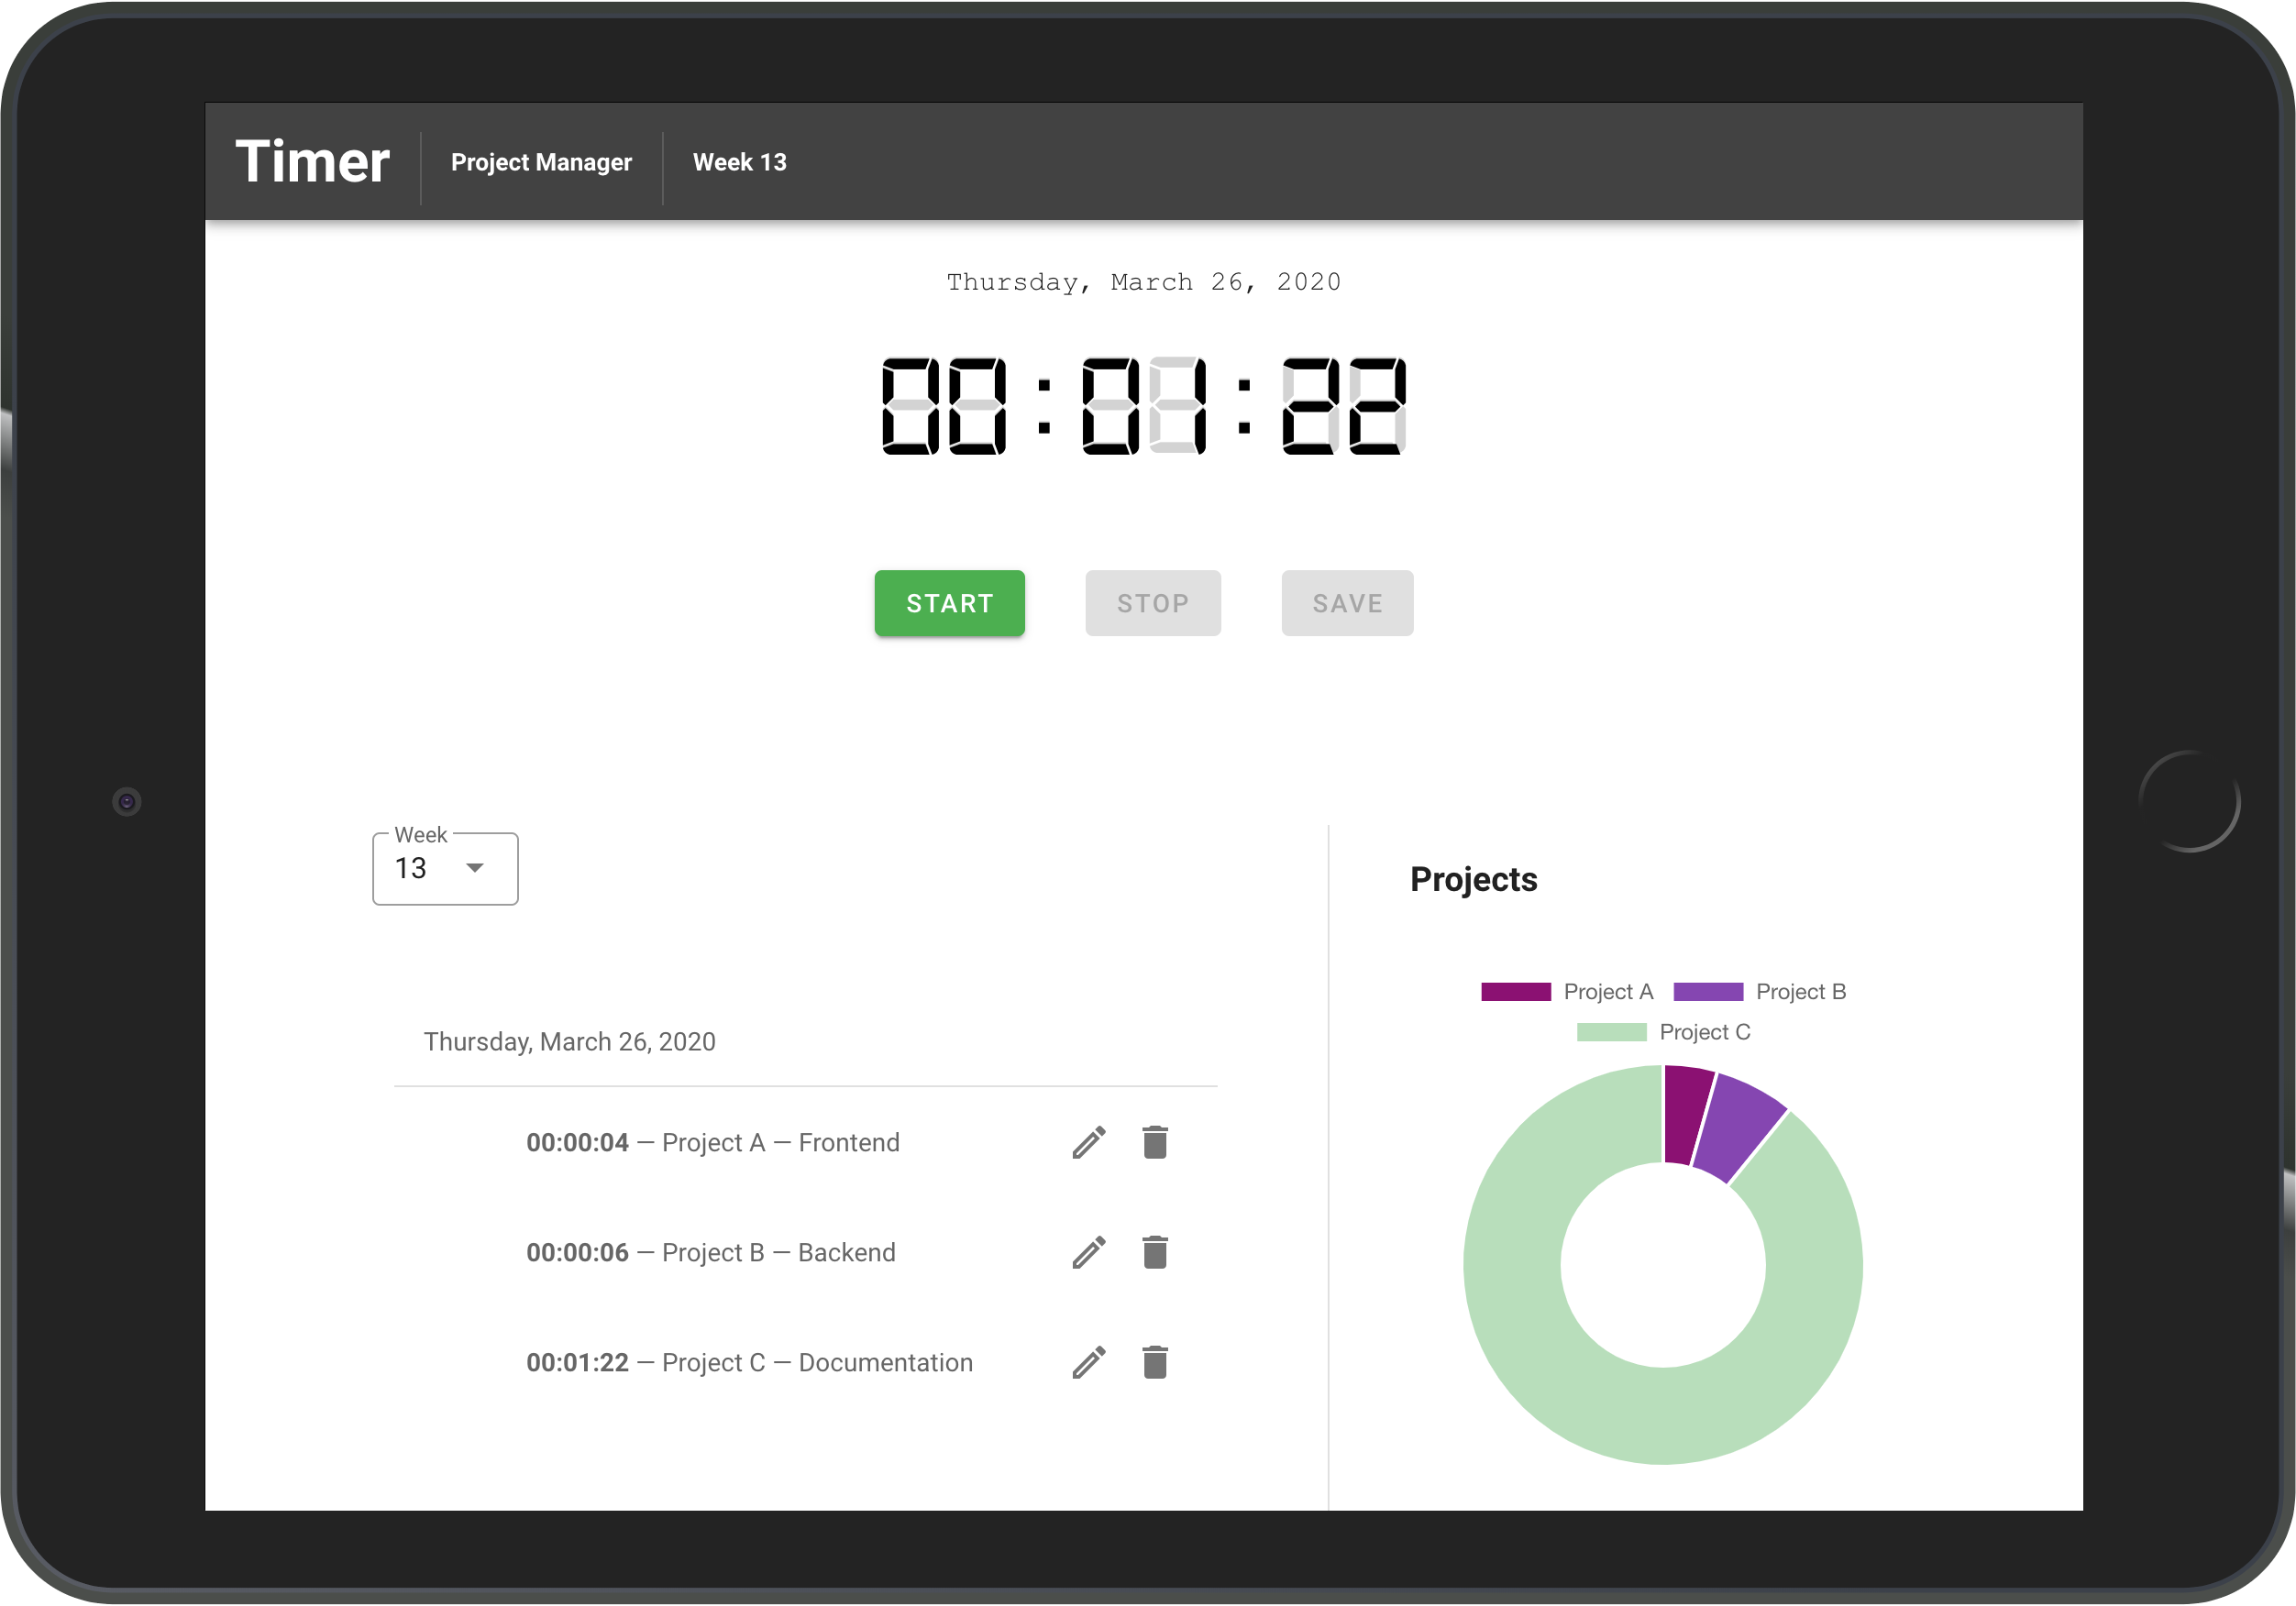Image resolution: width=2296 pixels, height=1606 pixels.
Task: Edit the Project C Documentation entry
Action: (x=1089, y=1362)
